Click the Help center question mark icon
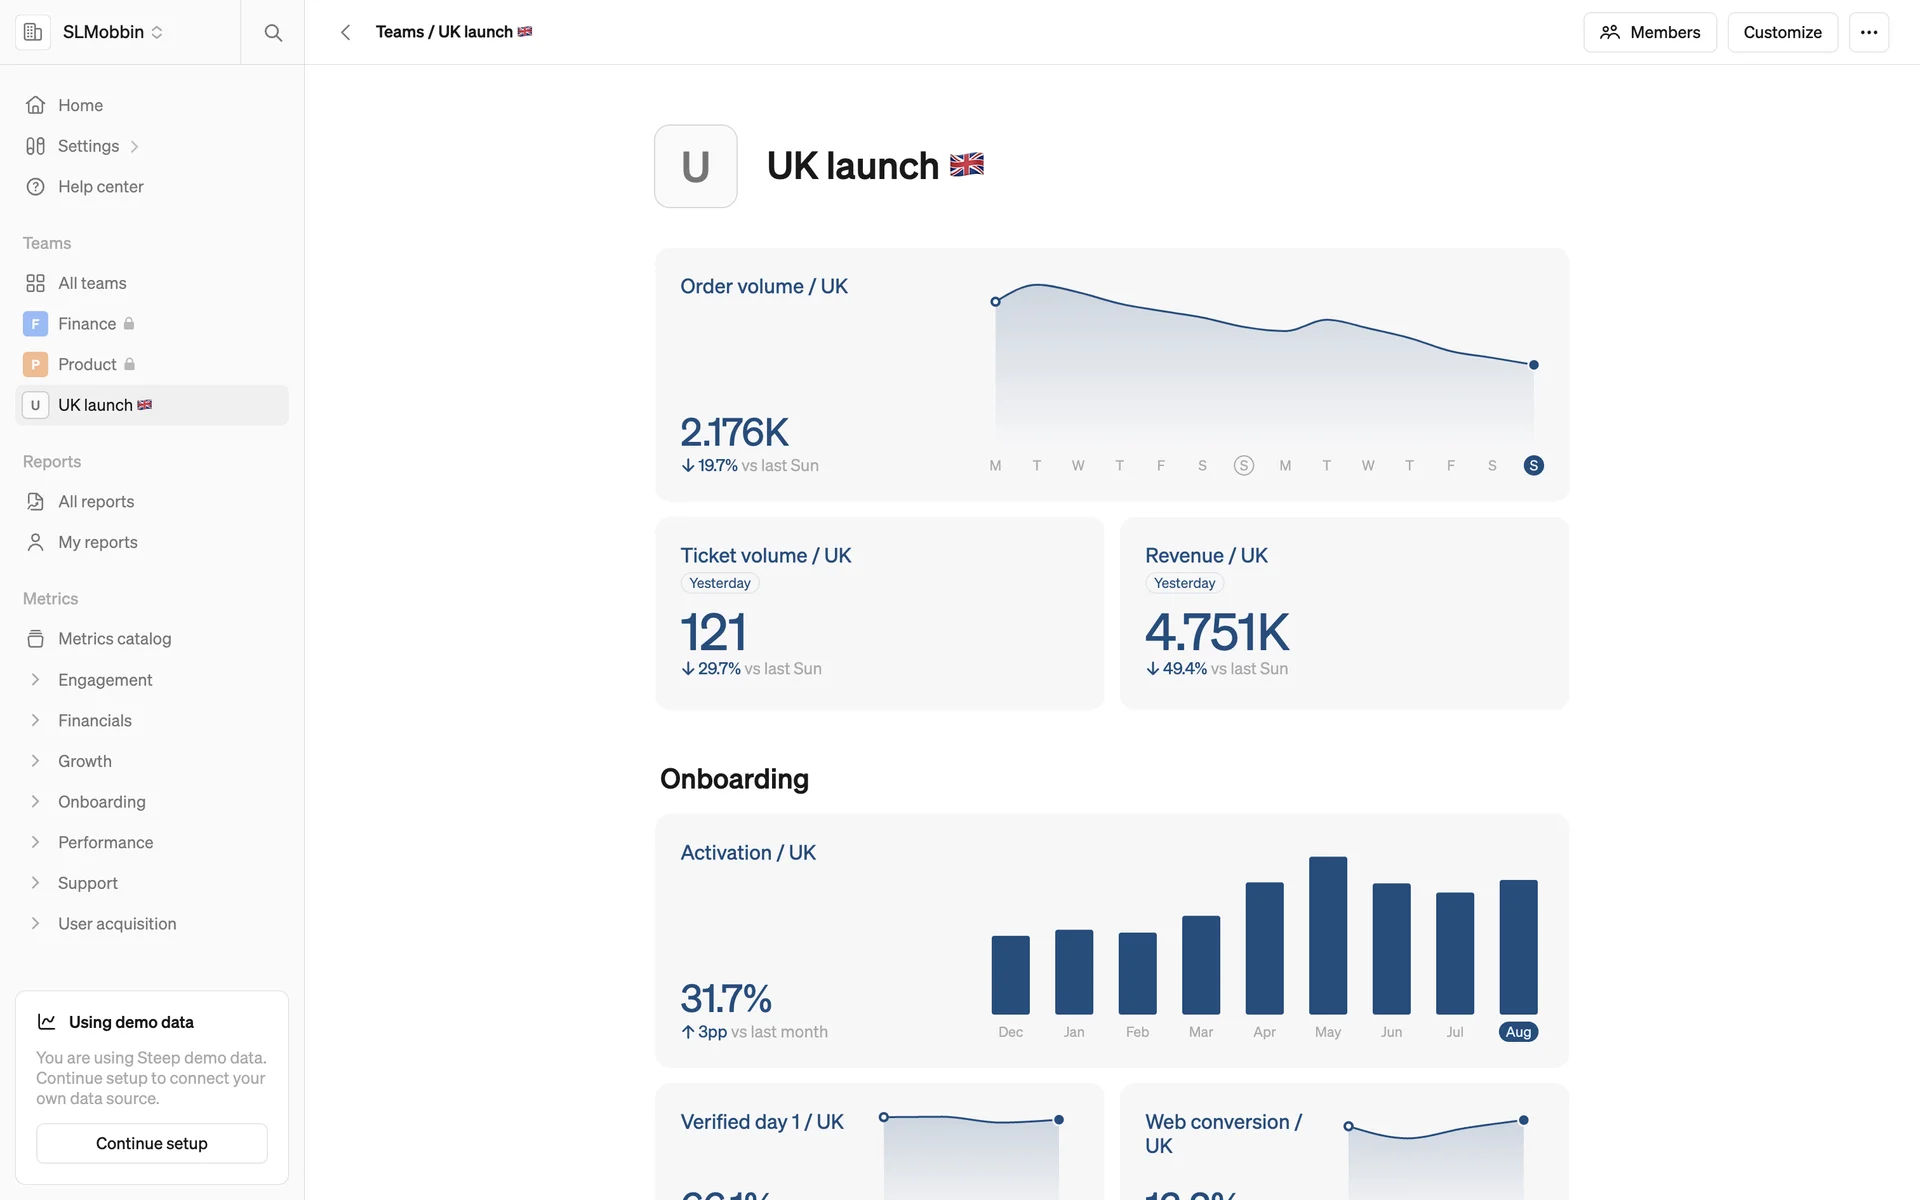Screen dimensions: 1920x1200 click(x=36, y=187)
